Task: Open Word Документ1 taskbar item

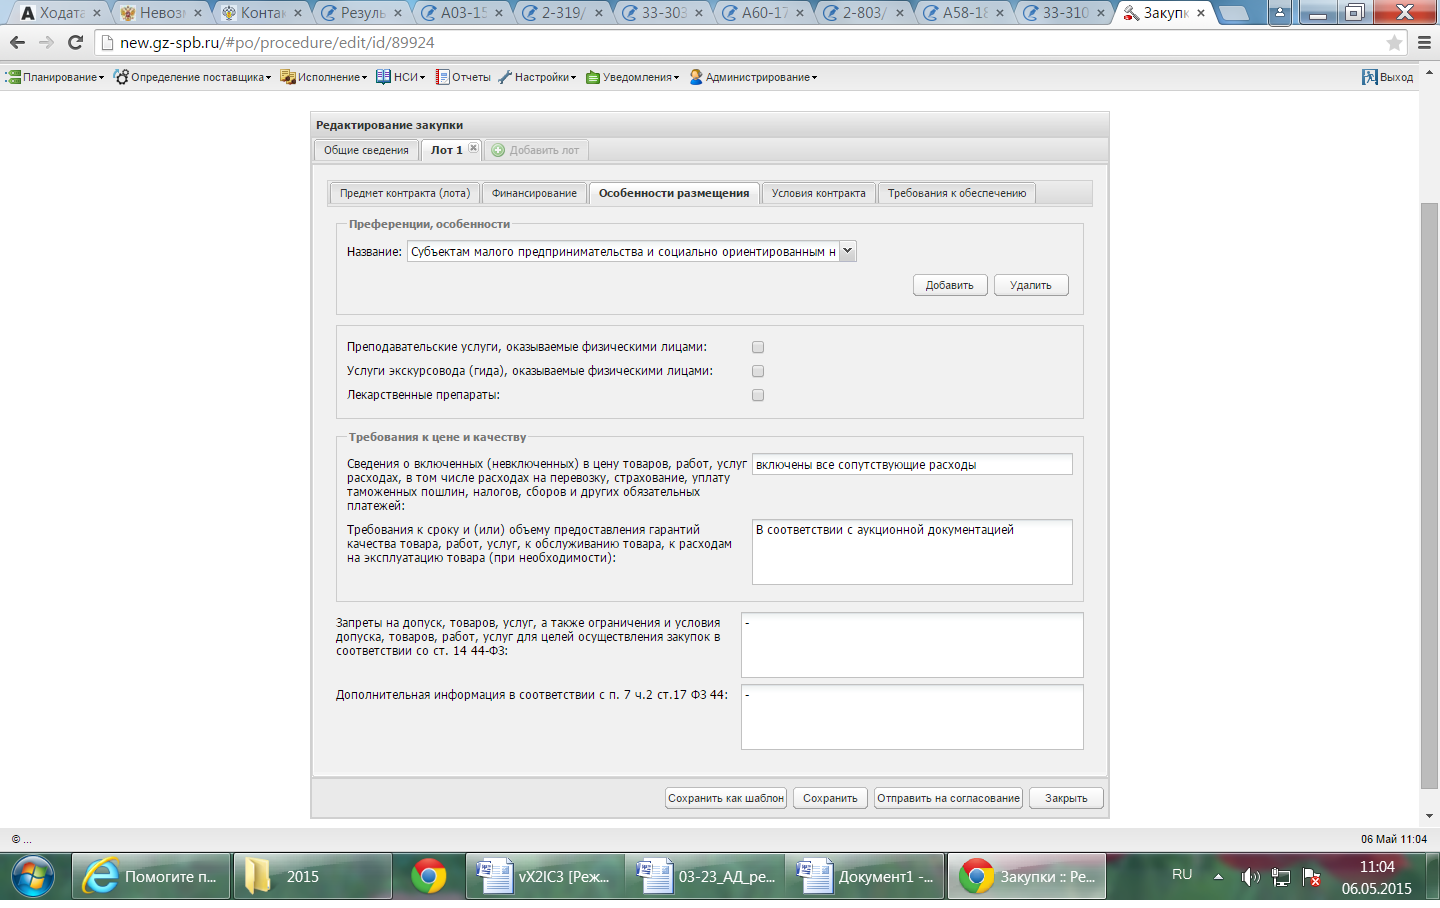Action: click(864, 877)
